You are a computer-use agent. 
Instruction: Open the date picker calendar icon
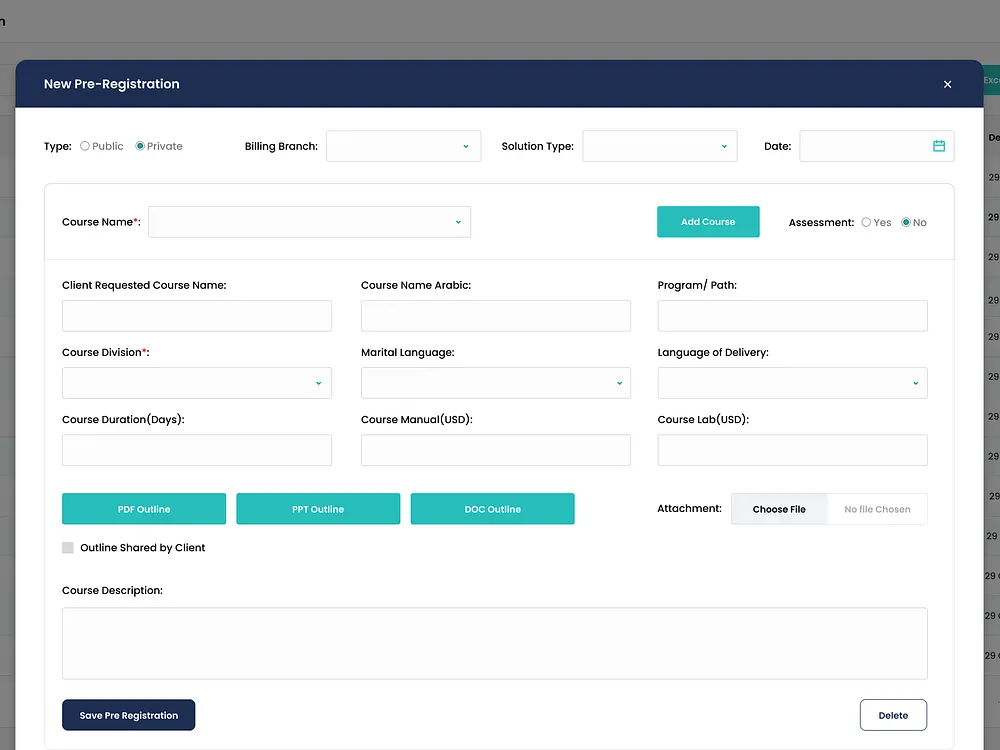click(x=938, y=145)
